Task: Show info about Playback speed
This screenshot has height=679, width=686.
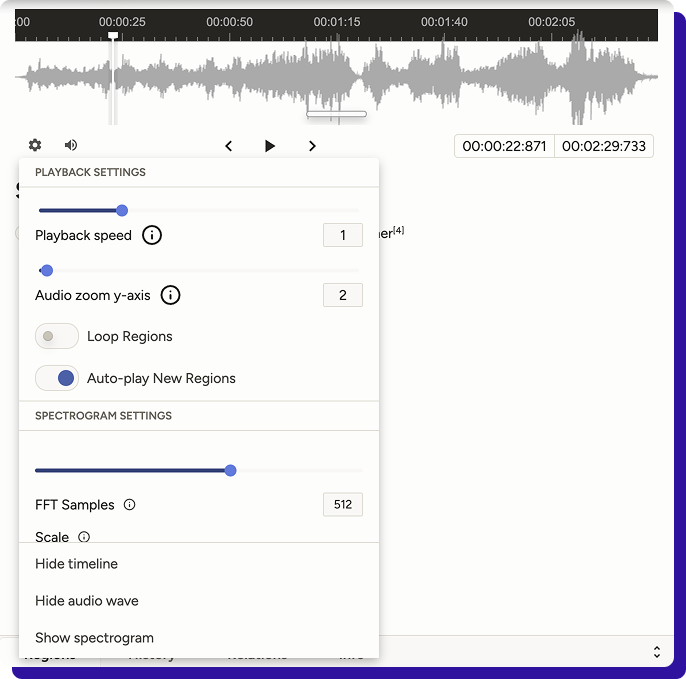Action: pyautogui.click(x=152, y=235)
